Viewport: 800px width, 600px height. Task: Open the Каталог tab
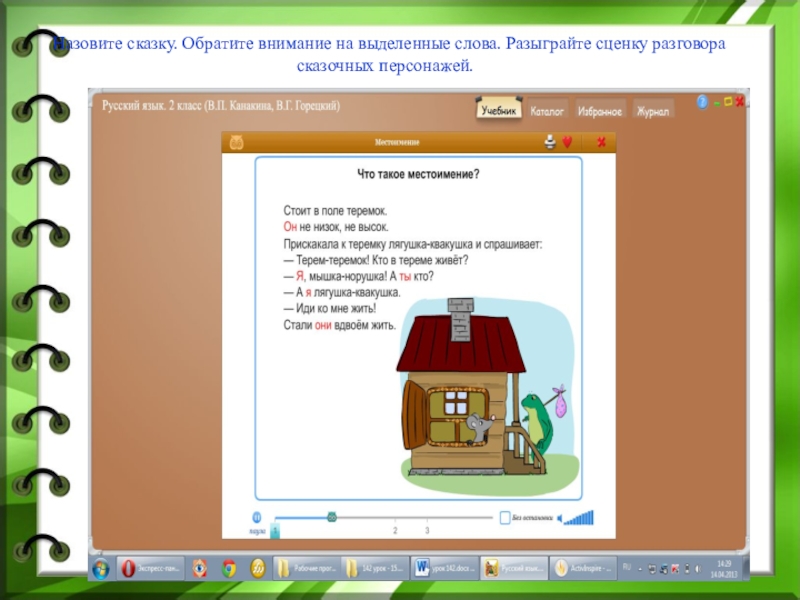547,111
